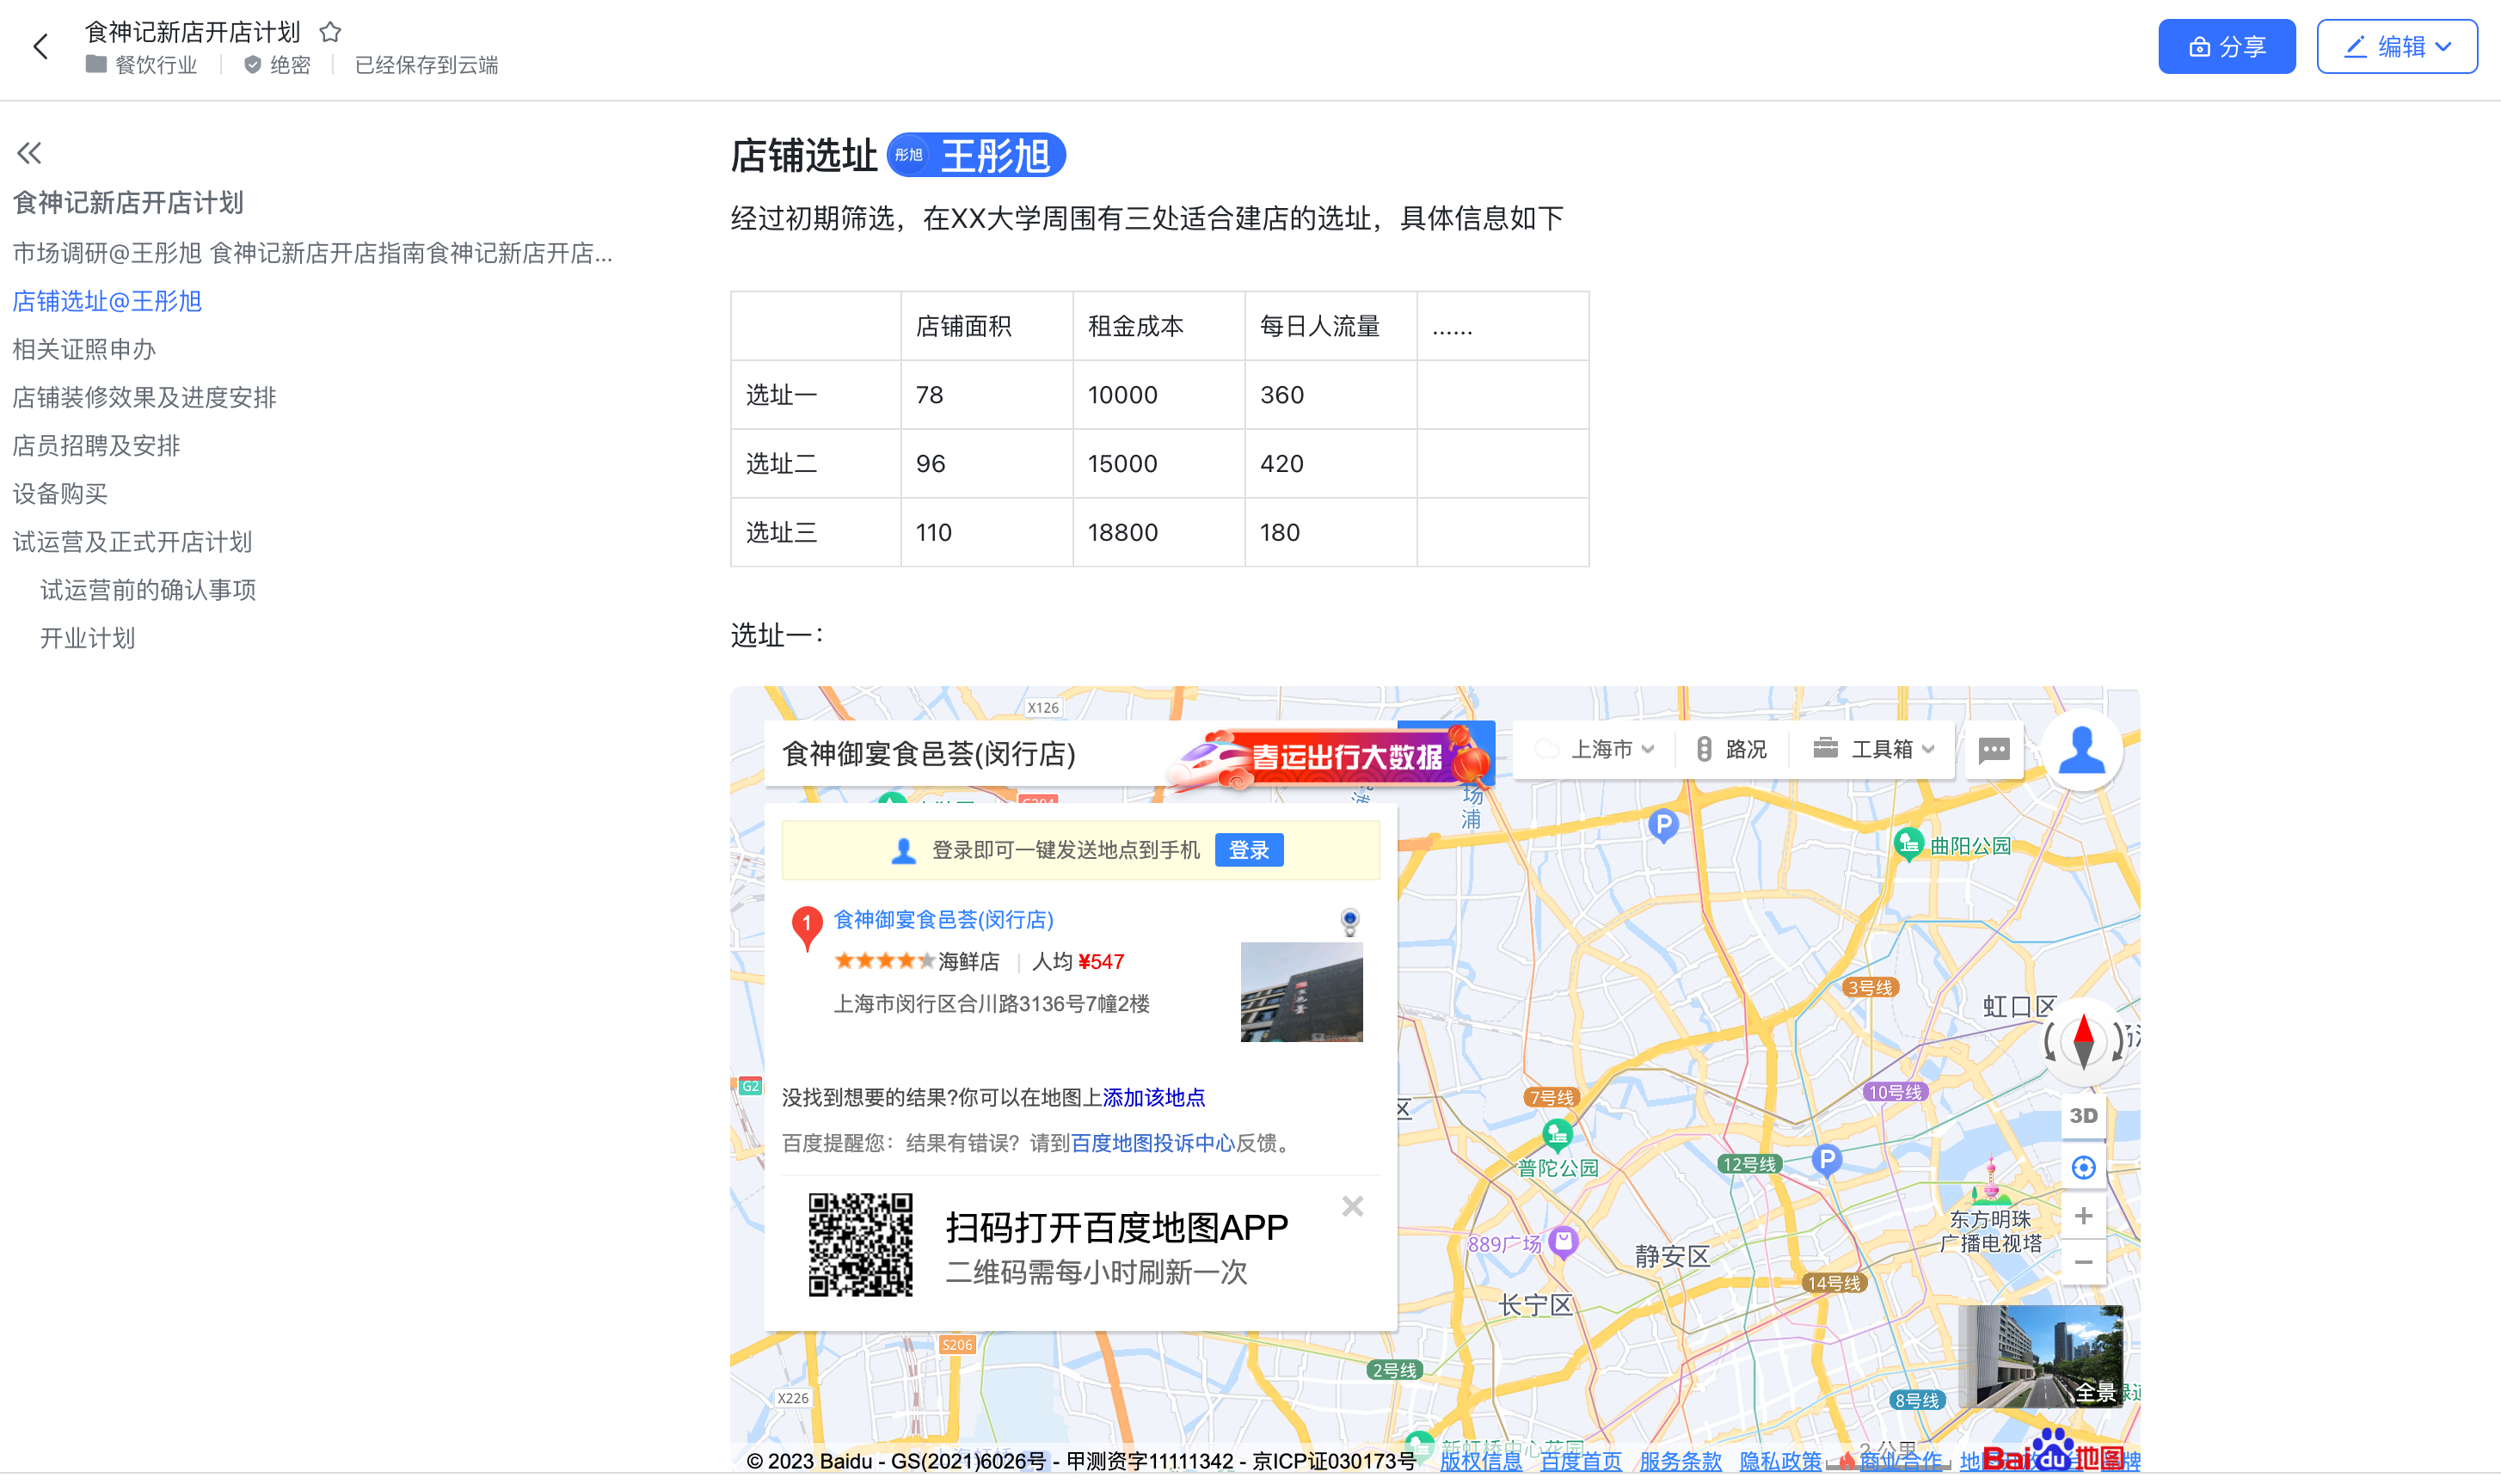Screen dimensions: 2501x1484
Task: Jump to 店员招聘及安排 section
Action: click(96, 445)
